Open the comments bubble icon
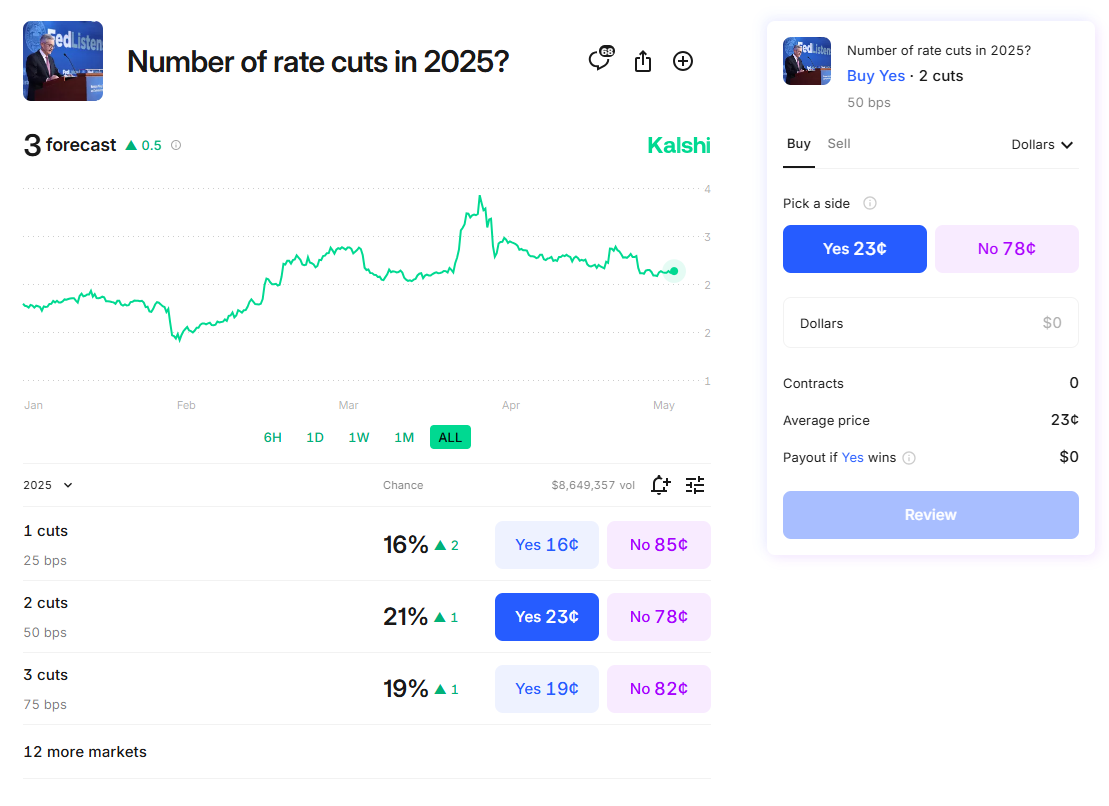 coord(600,59)
